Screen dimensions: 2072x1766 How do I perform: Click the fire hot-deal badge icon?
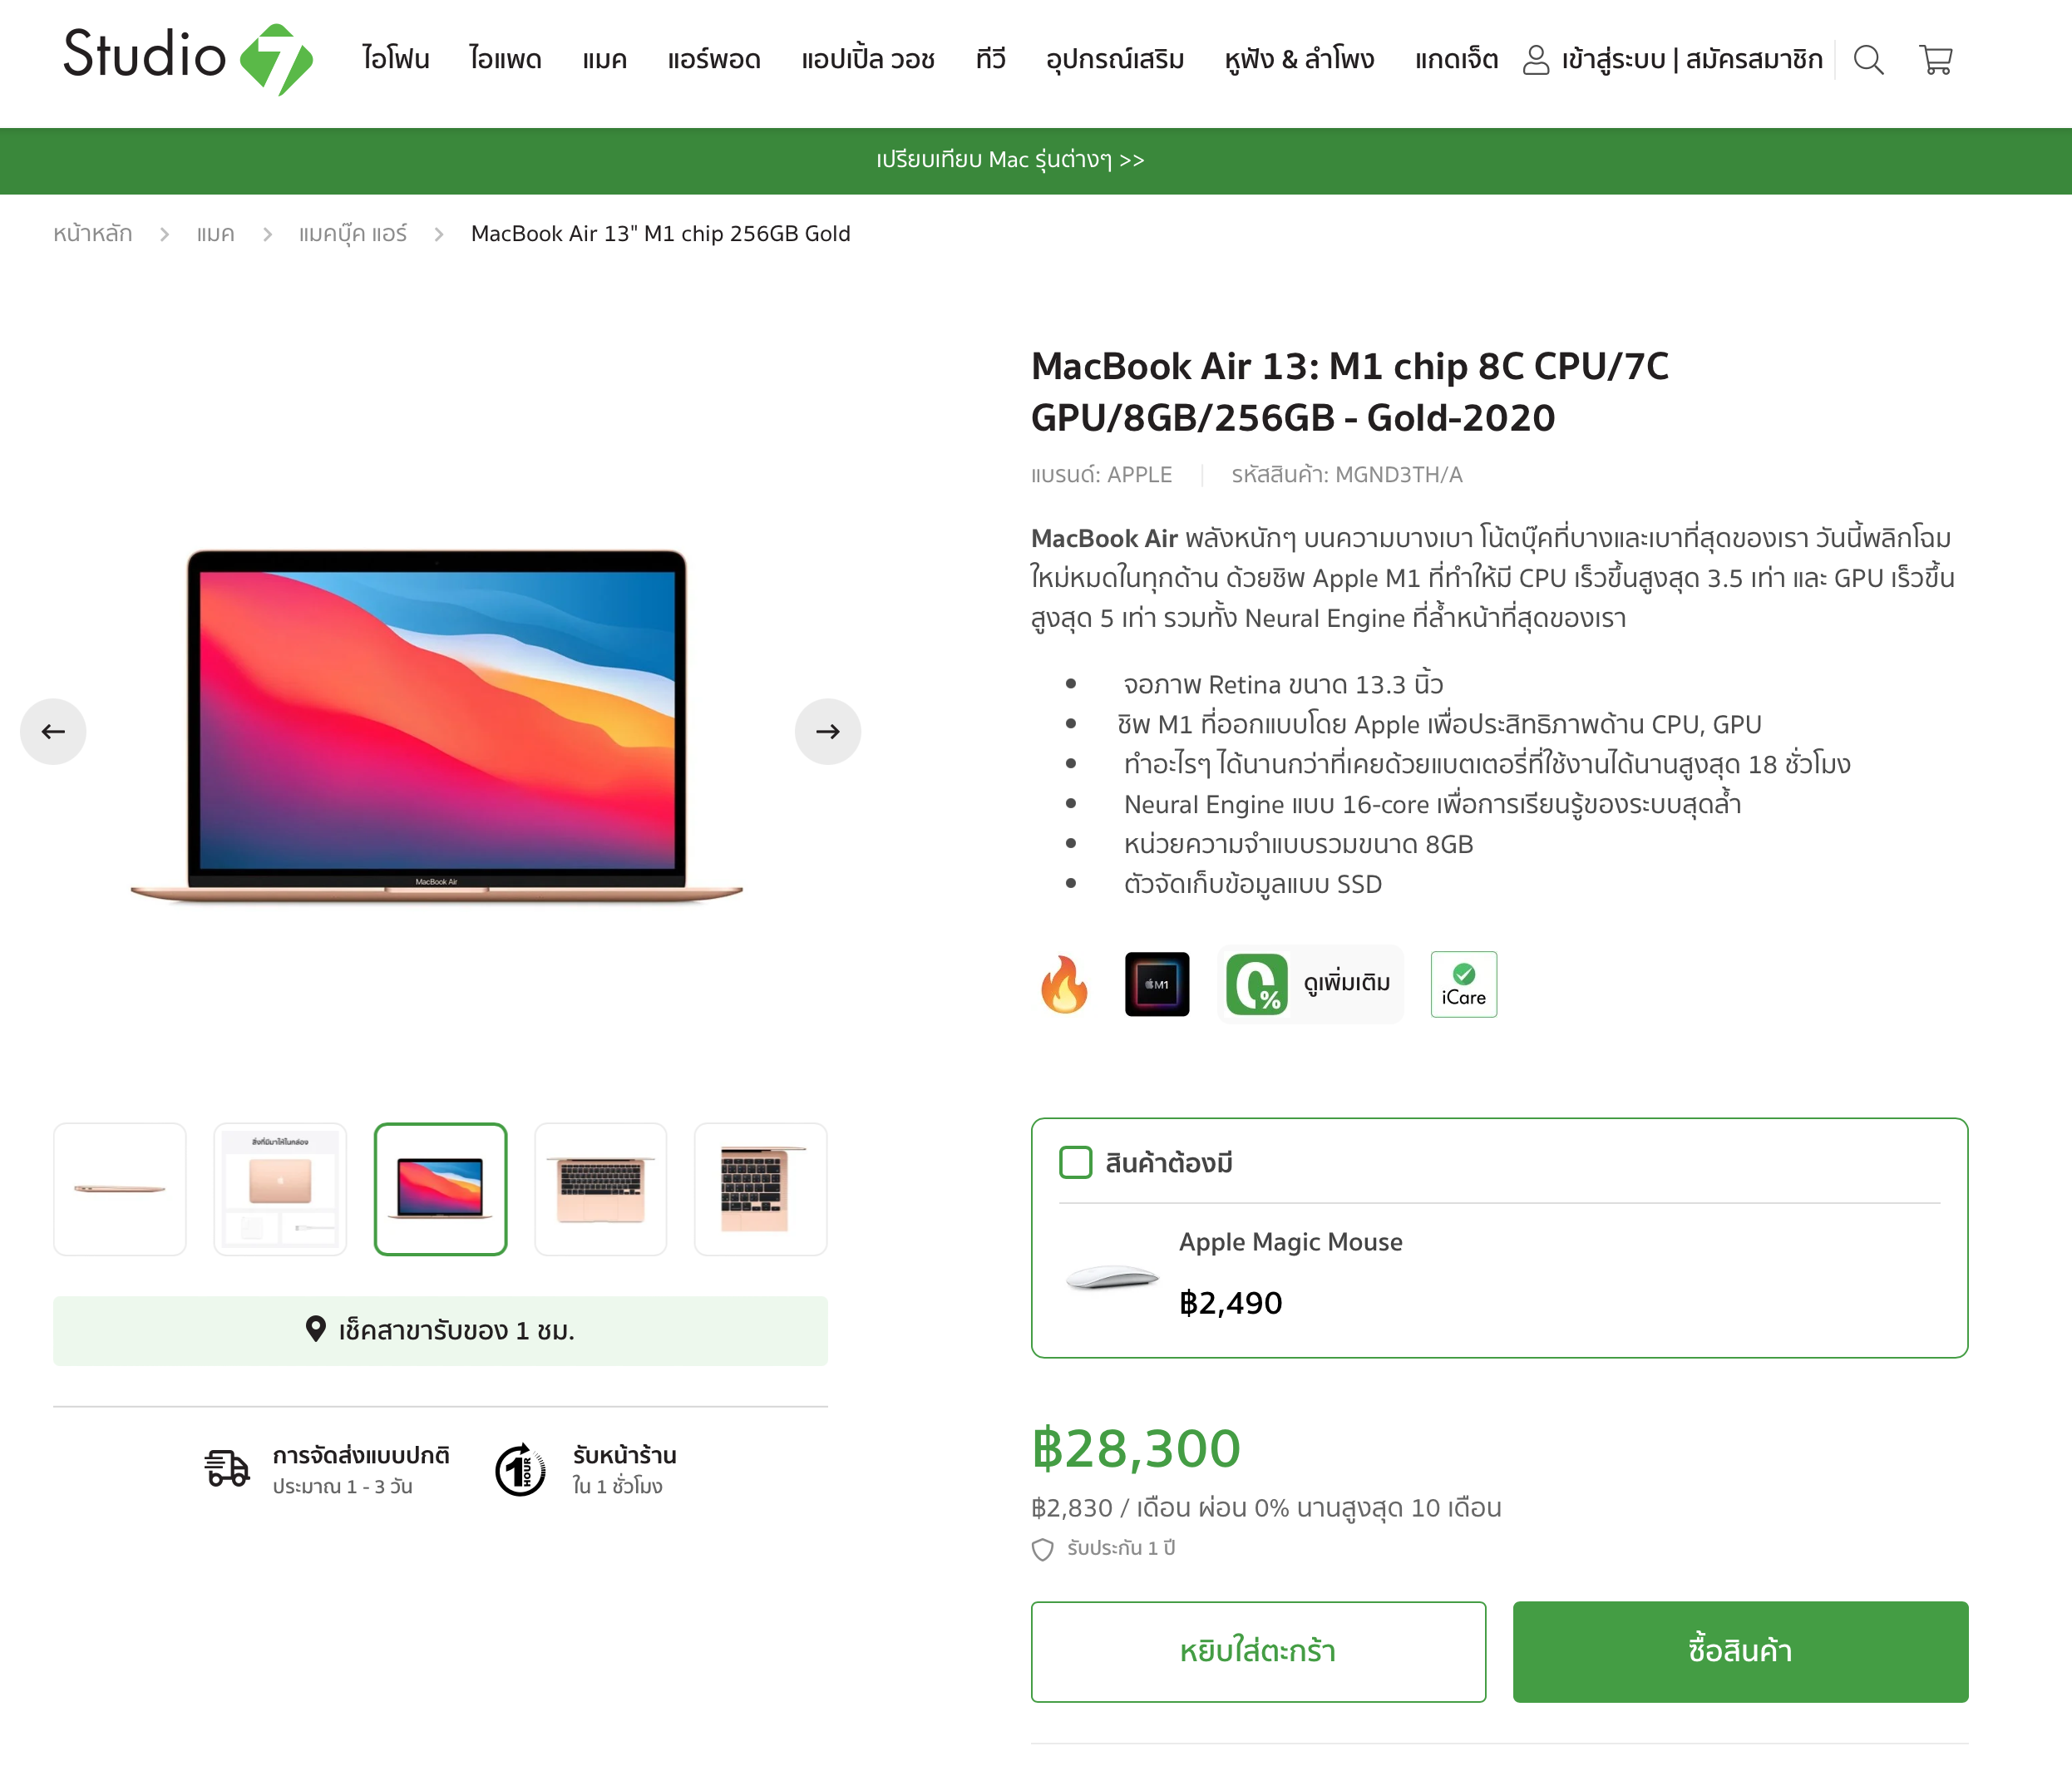[1064, 984]
